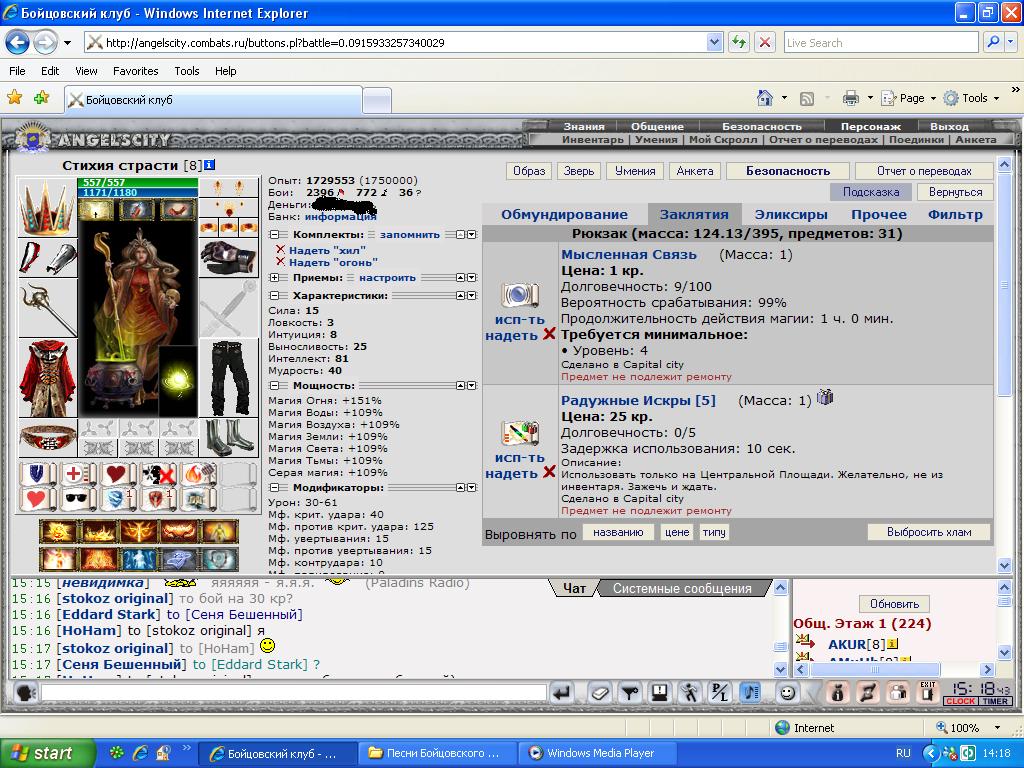
Task: Click the green health bar 557/557
Action: pyautogui.click(x=137, y=183)
